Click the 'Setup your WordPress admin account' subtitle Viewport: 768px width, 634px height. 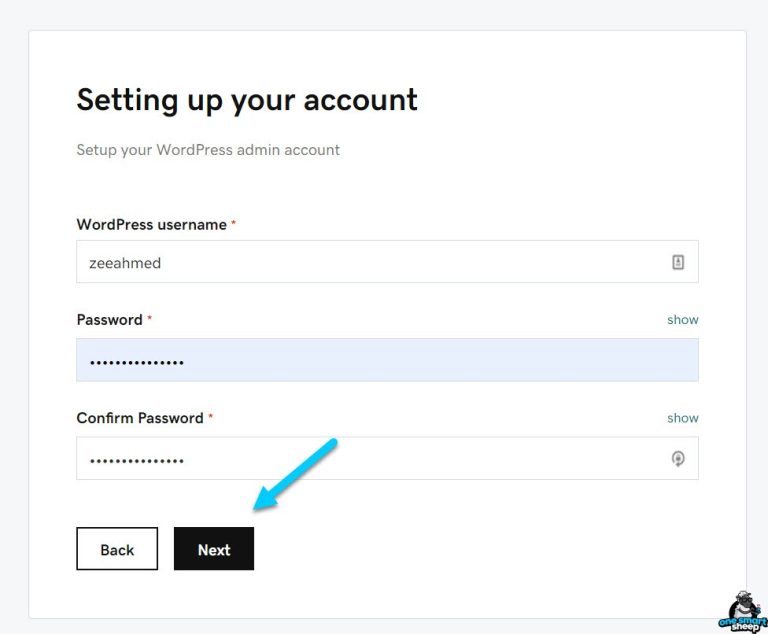(208, 150)
